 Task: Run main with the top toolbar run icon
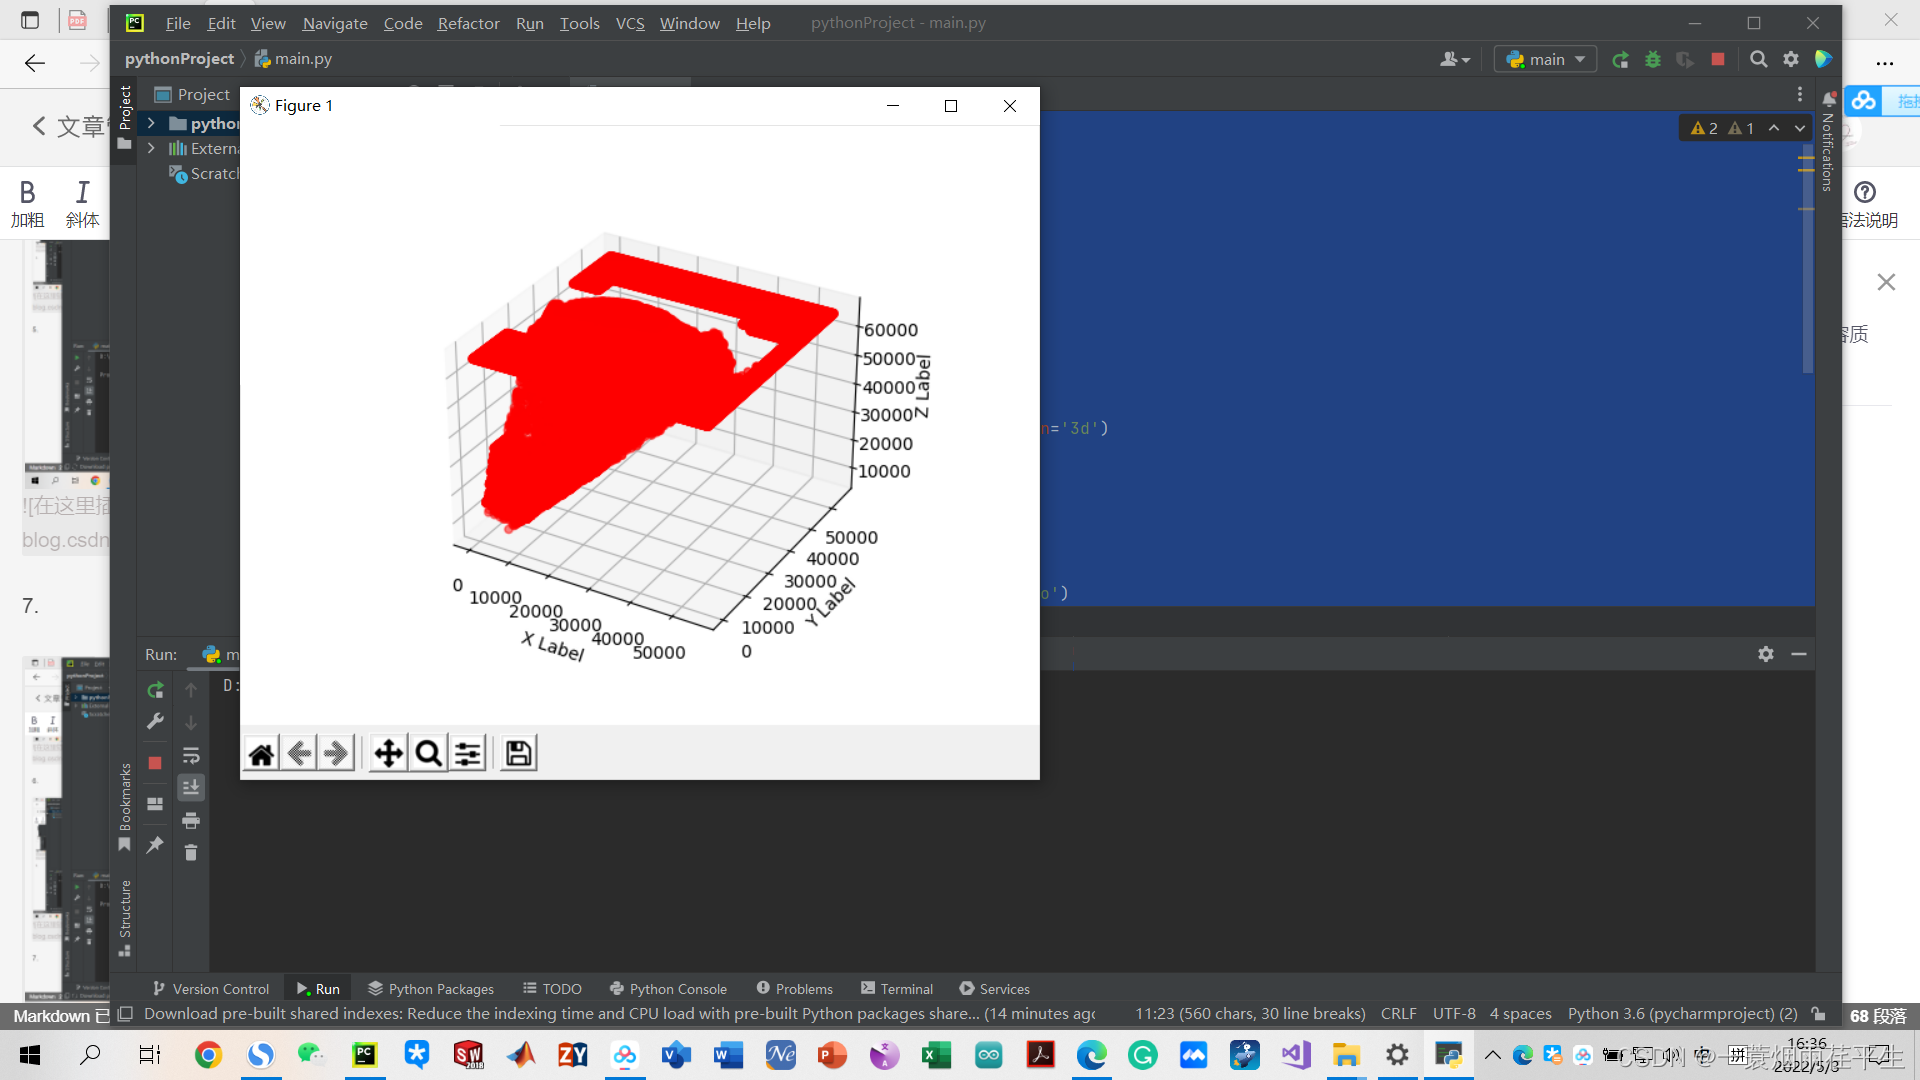pyautogui.click(x=1620, y=60)
